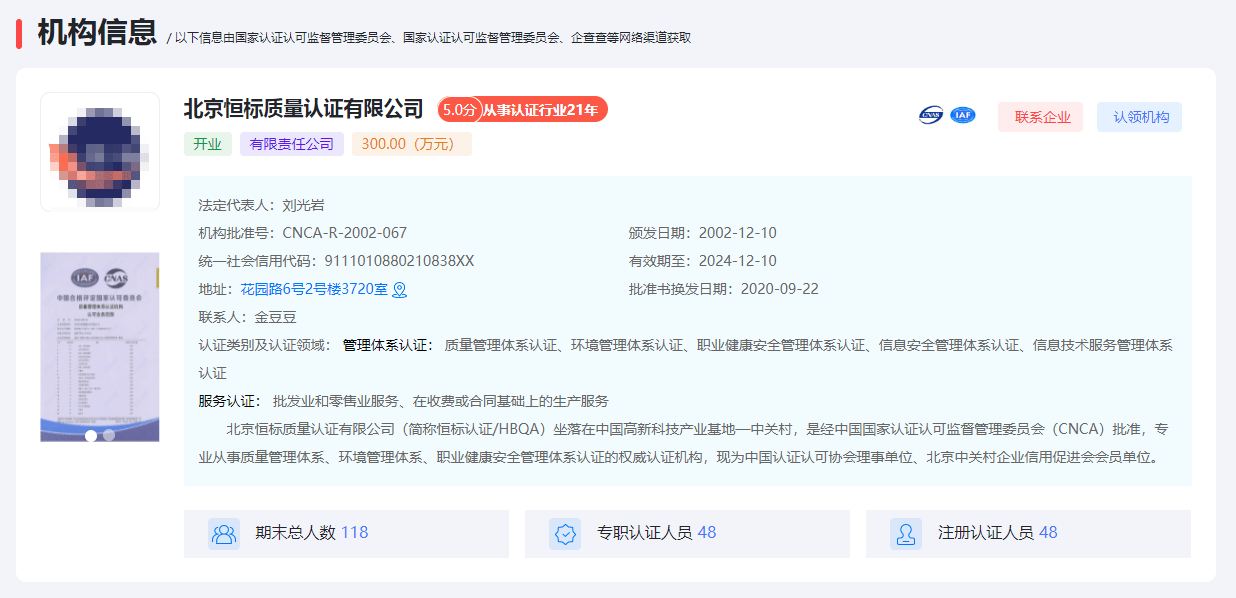Select the first carousel dot under certificate
The height and width of the screenshot is (598, 1236).
[x=91, y=435]
